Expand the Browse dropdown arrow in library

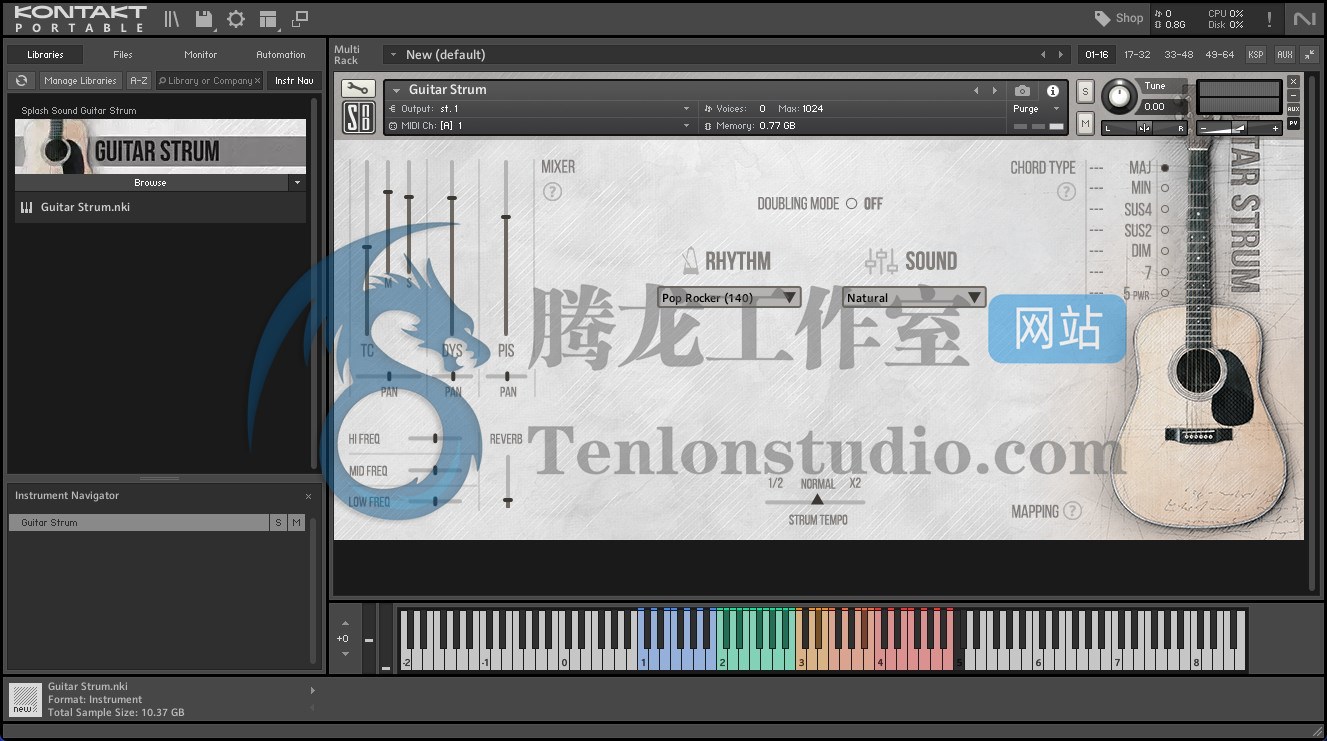tap(296, 183)
